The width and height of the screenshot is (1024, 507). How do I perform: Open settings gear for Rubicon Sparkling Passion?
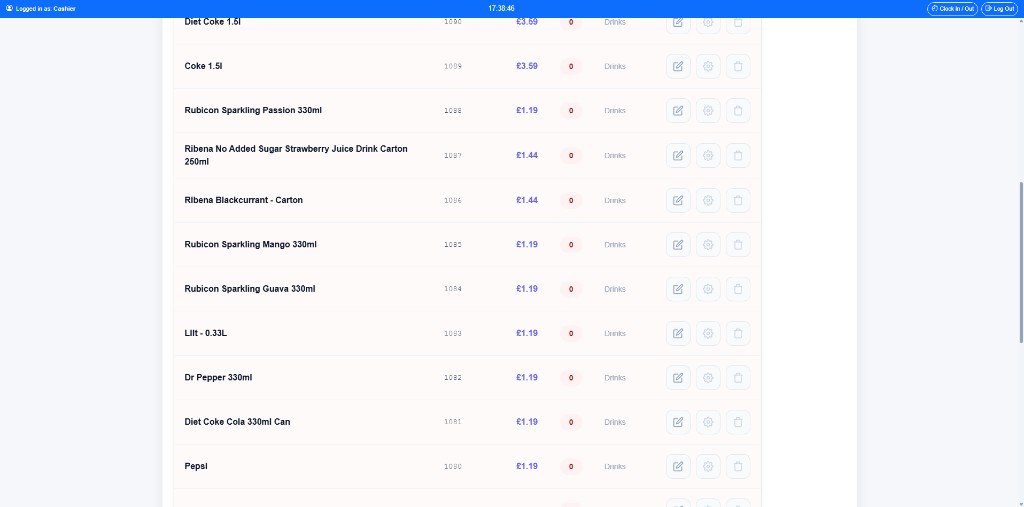point(708,110)
